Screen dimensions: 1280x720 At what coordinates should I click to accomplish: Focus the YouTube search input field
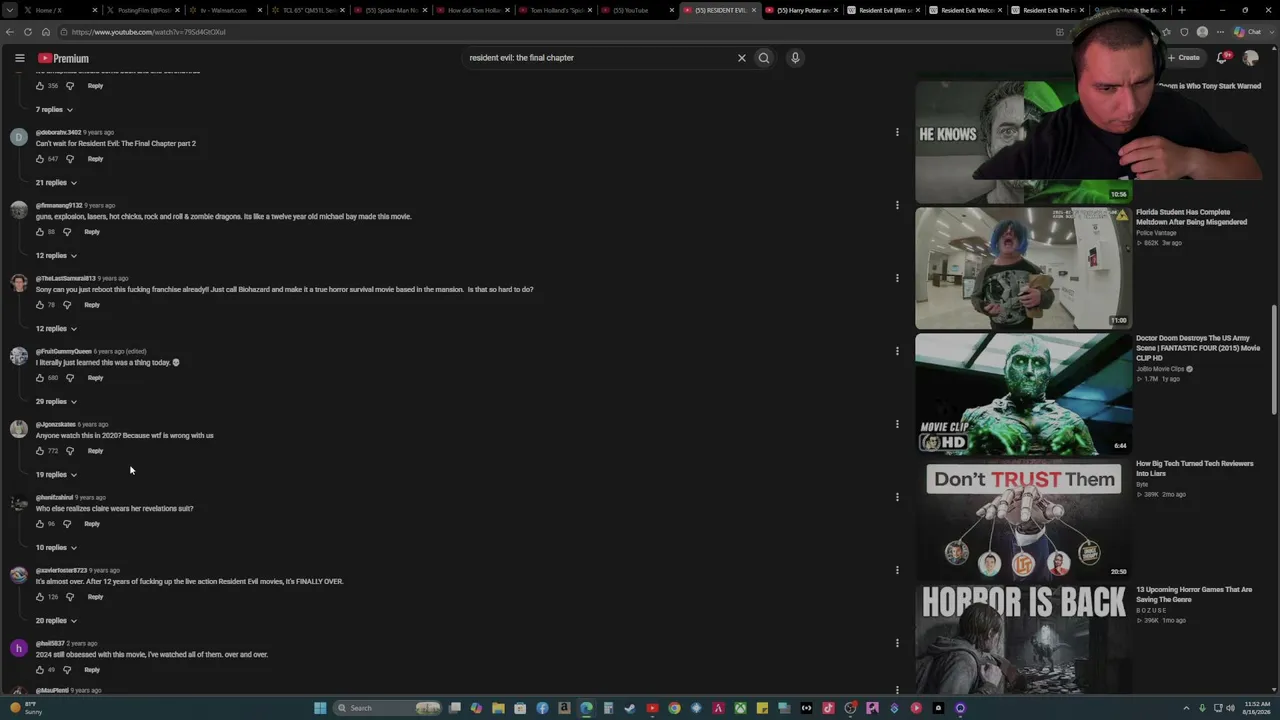pyautogui.click(x=600, y=58)
